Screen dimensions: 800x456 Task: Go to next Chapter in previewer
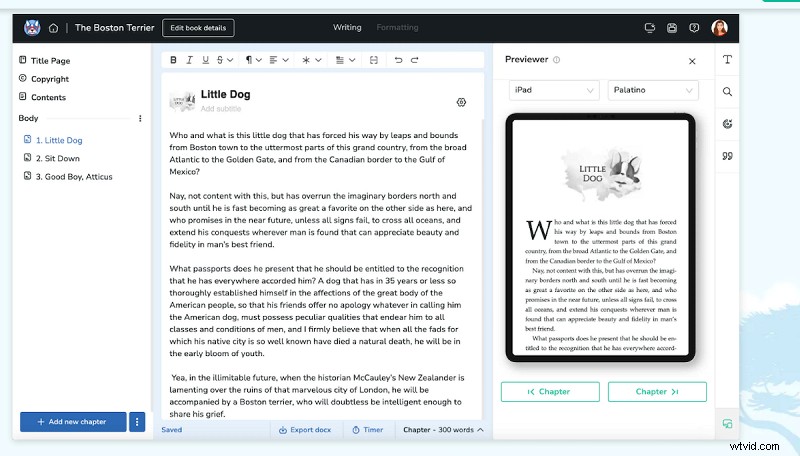pos(657,392)
